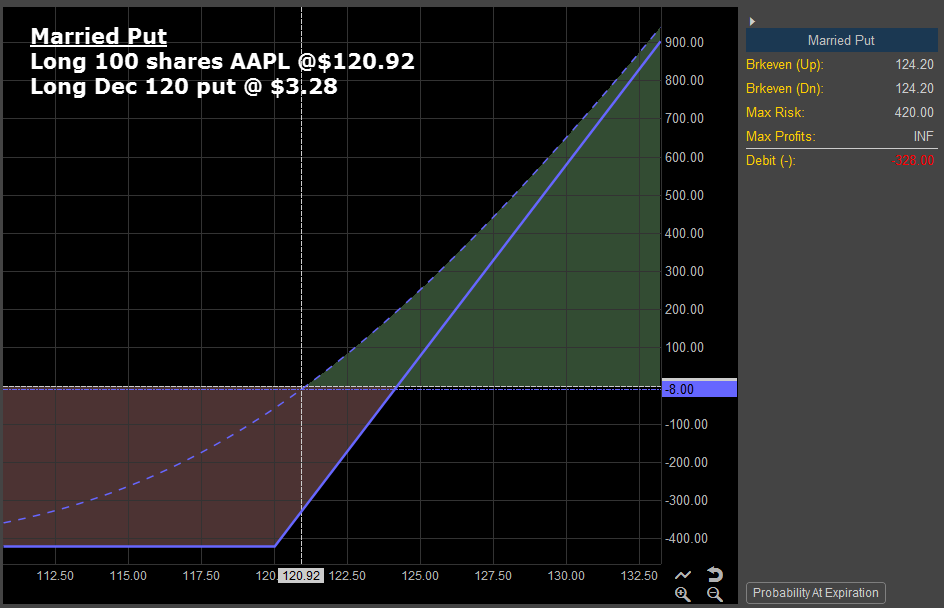The image size is (944, 608).
Task: Click the Long 100 shares AAPL text
Action: click(x=223, y=61)
